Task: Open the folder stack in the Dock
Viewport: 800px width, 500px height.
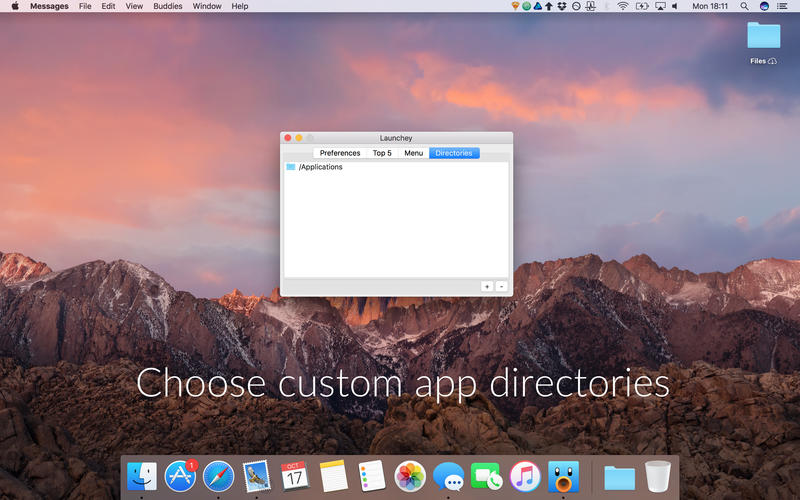Action: (x=619, y=478)
